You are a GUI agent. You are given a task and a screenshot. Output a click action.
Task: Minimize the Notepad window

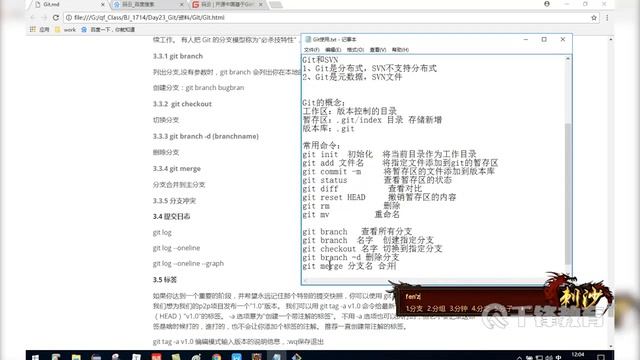(526, 39)
